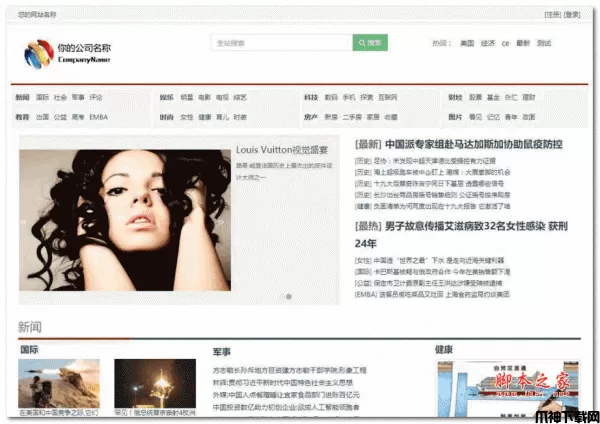This screenshot has width=600, height=424.
Task: Open 数码 in the navigation bar
Action: (x=331, y=97)
